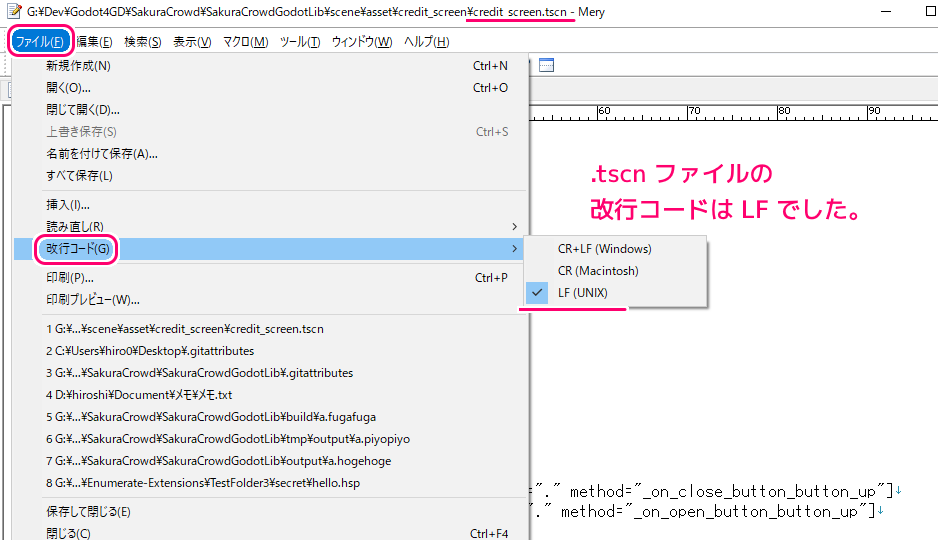Open the ツール(T) menu
Viewport: 938px width, 540px height.
tap(300, 42)
